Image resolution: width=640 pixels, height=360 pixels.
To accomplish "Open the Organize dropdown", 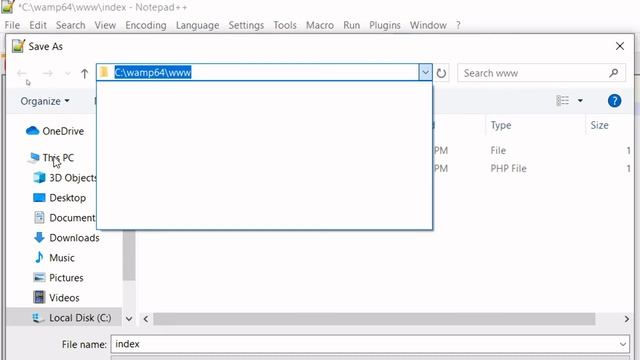I will coord(44,101).
